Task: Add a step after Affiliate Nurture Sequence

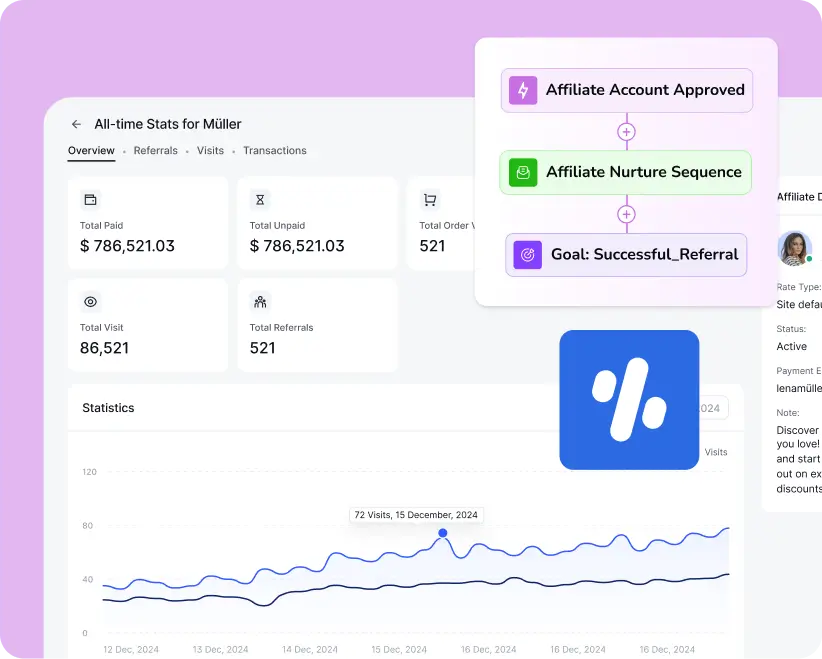Action: [626, 214]
